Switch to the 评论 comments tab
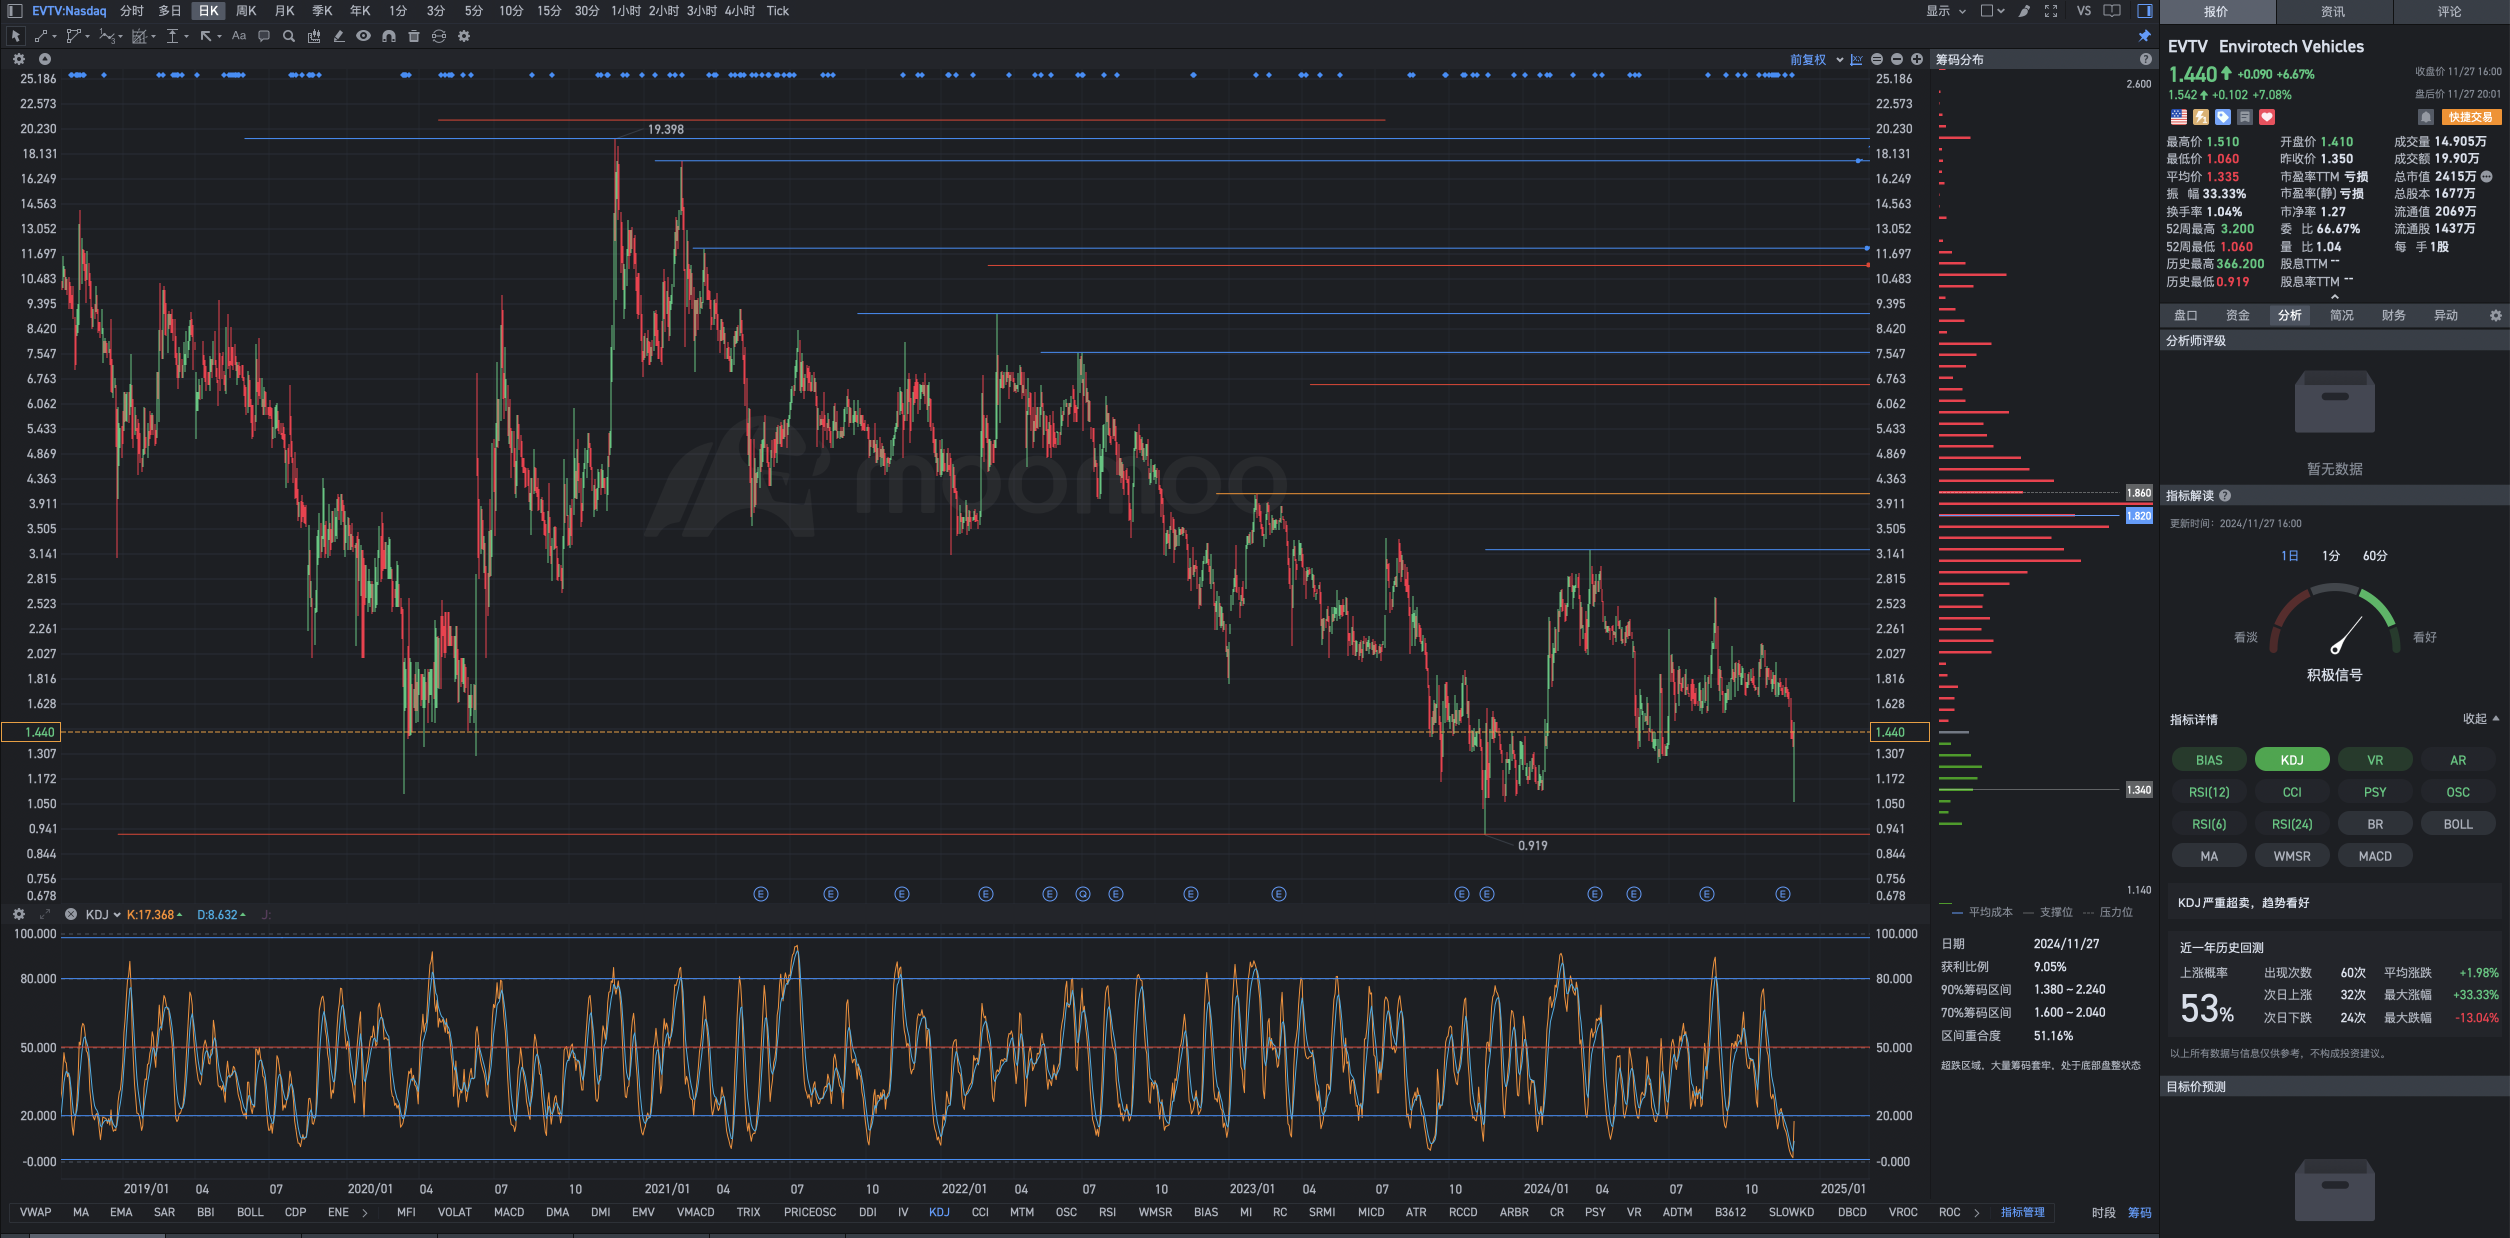This screenshot has width=2510, height=1238. (2450, 12)
